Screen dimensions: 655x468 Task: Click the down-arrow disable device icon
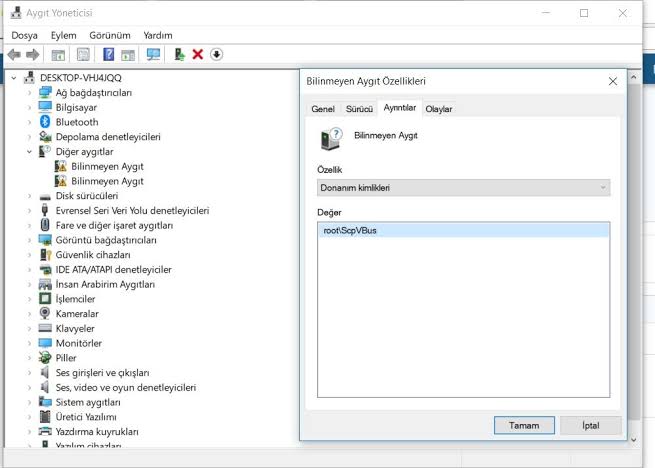[216, 54]
